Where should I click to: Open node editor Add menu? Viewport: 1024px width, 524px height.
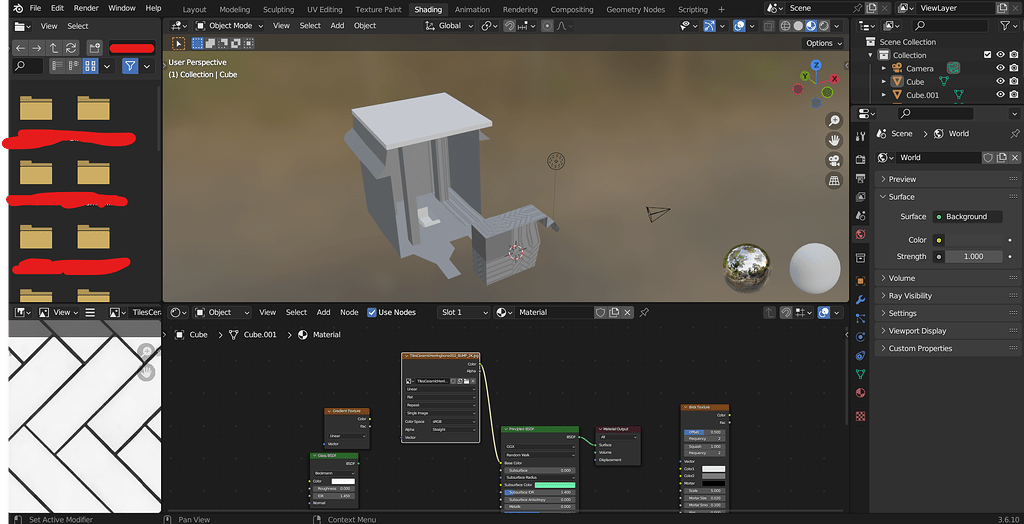(323, 312)
